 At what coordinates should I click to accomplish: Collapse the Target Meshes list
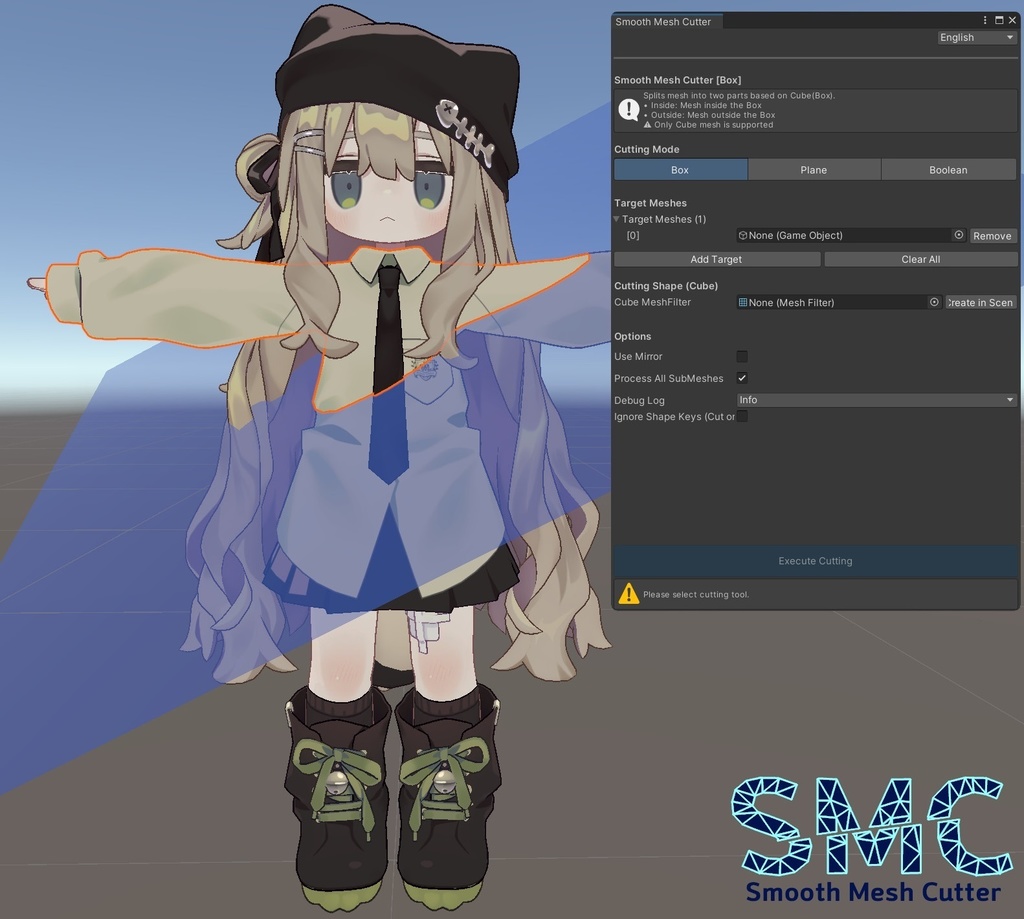tap(617, 219)
